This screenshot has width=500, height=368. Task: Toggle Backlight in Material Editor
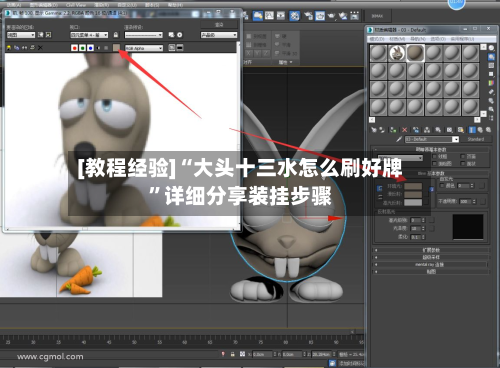(x=491, y=57)
